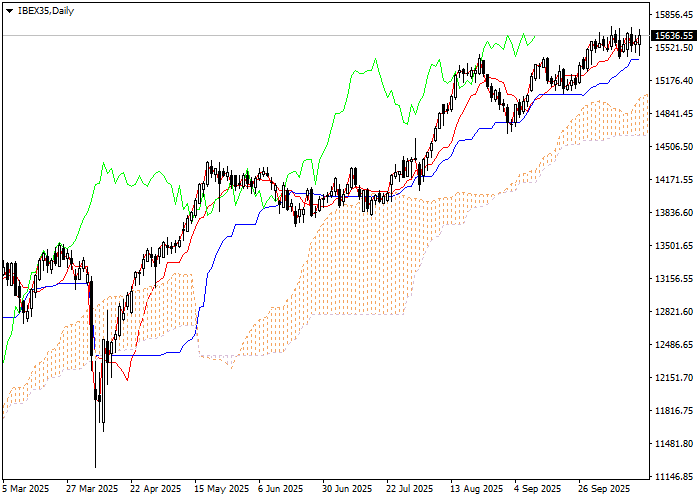Click the 14506.30 price axis value
The image size is (700, 500).
pyautogui.click(x=672, y=147)
